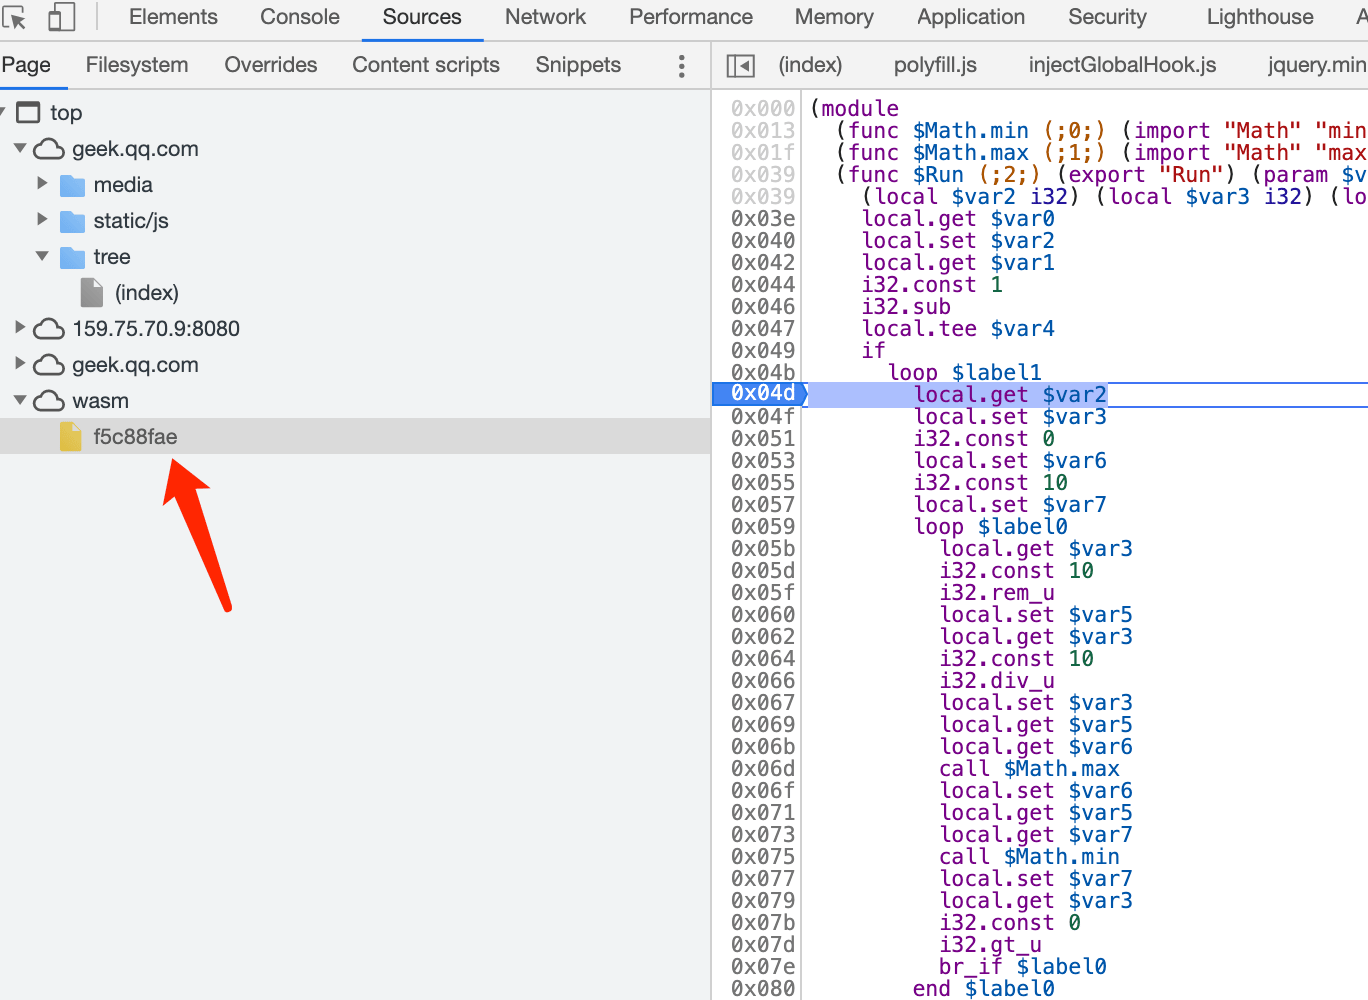Click the 'i32.sub' instruction
1368x1000 pixels.
click(x=906, y=306)
